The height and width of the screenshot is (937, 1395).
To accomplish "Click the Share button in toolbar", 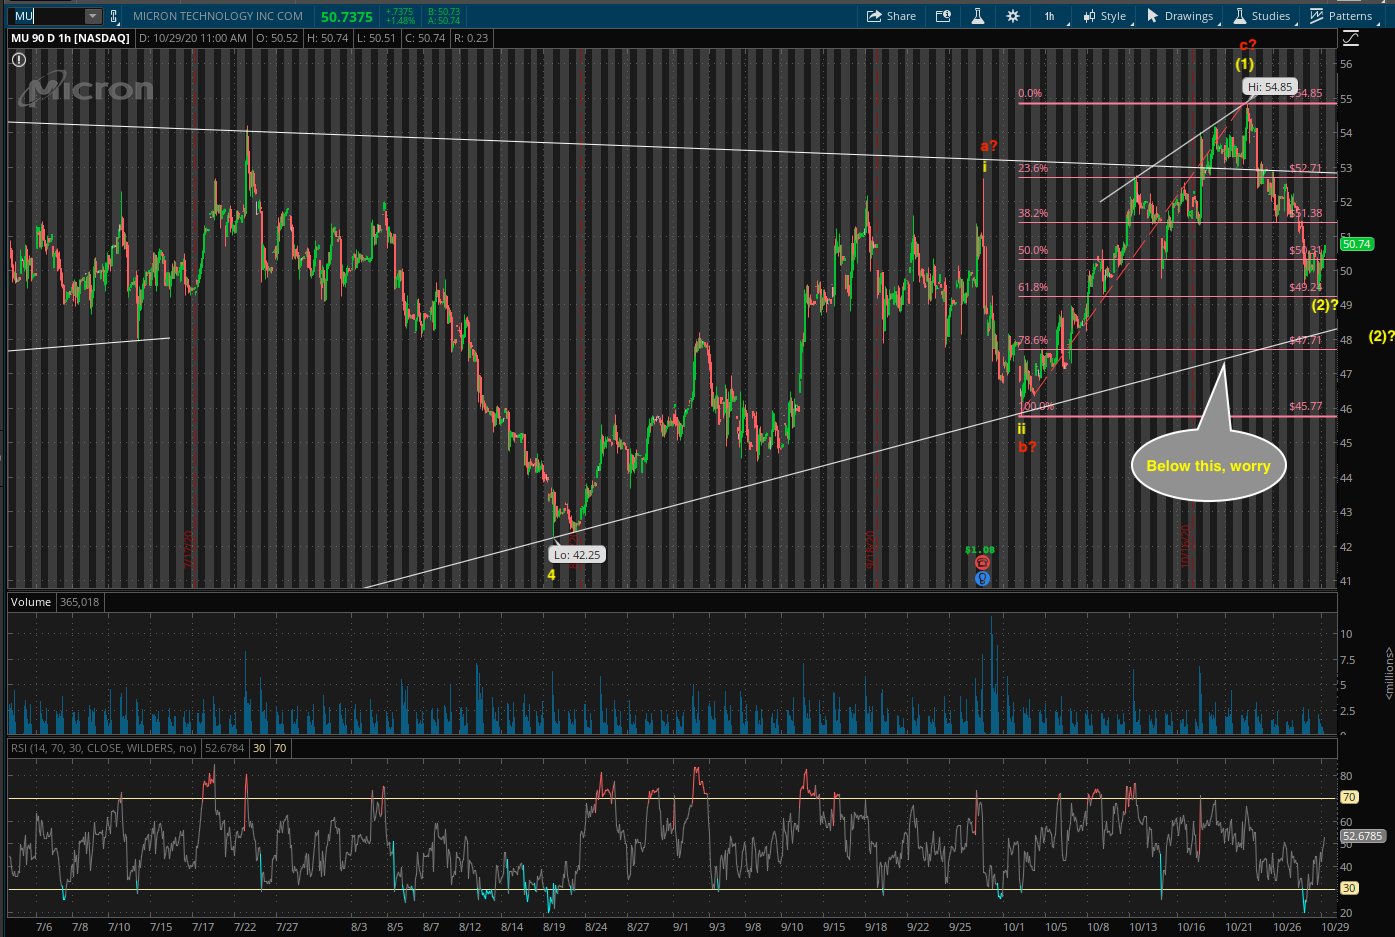I will (891, 16).
